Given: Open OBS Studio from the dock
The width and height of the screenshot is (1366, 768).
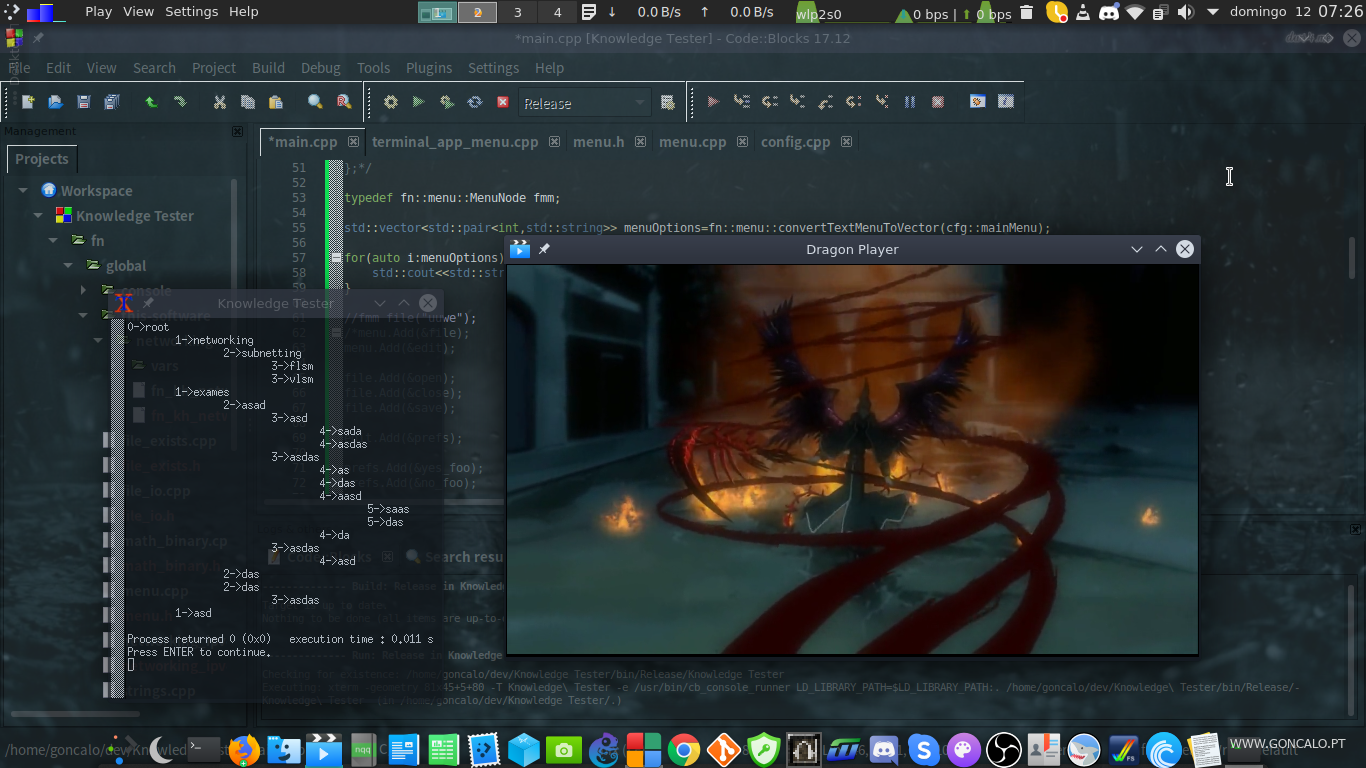Looking at the screenshot, I should click(x=1003, y=749).
